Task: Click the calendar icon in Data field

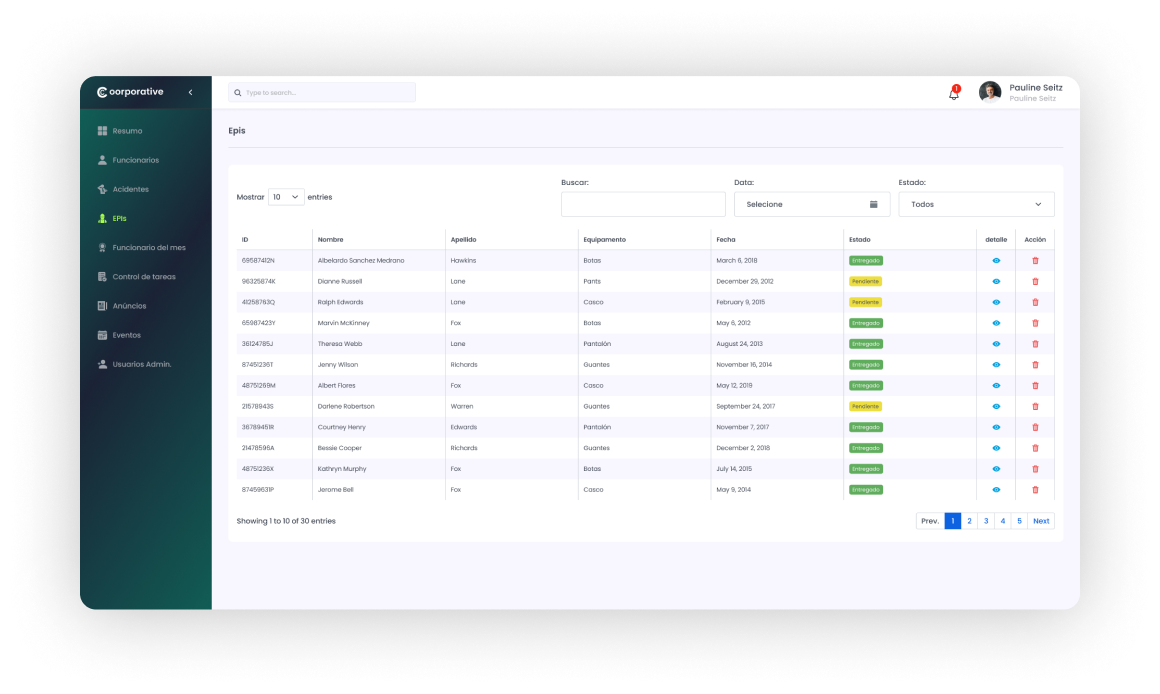Action: click(x=873, y=204)
